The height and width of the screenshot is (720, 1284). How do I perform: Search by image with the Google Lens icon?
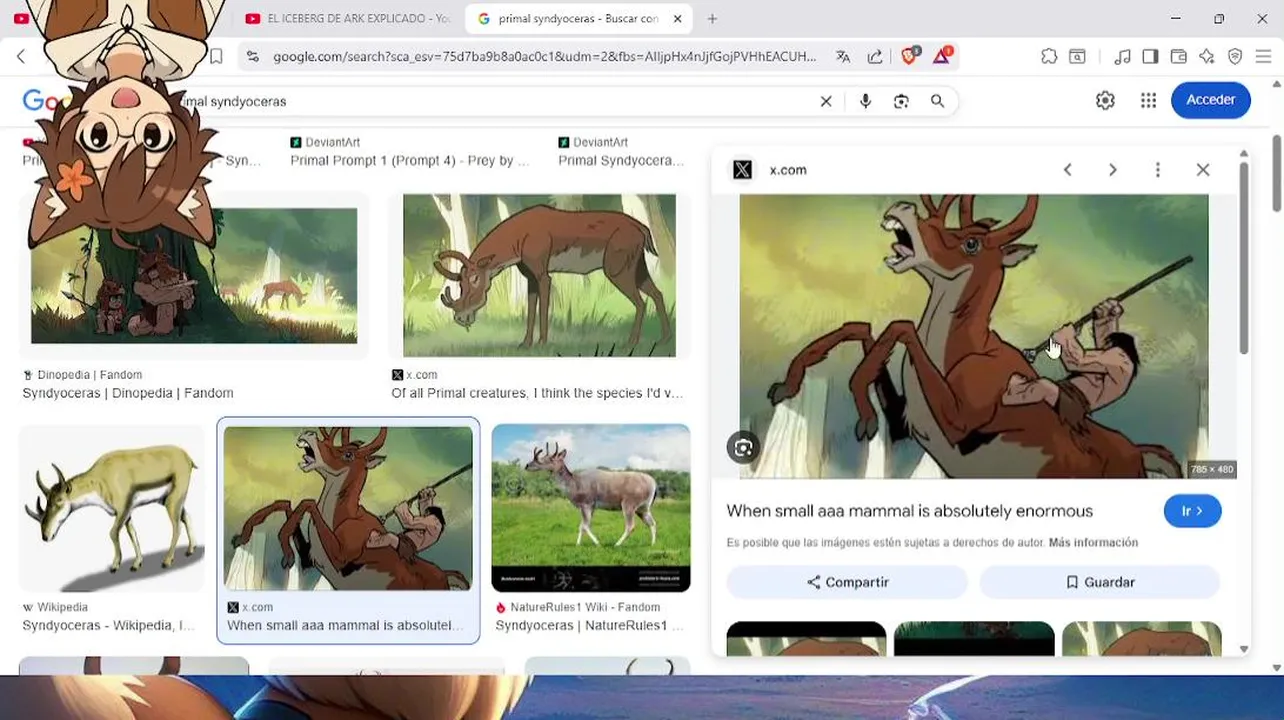point(901,101)
